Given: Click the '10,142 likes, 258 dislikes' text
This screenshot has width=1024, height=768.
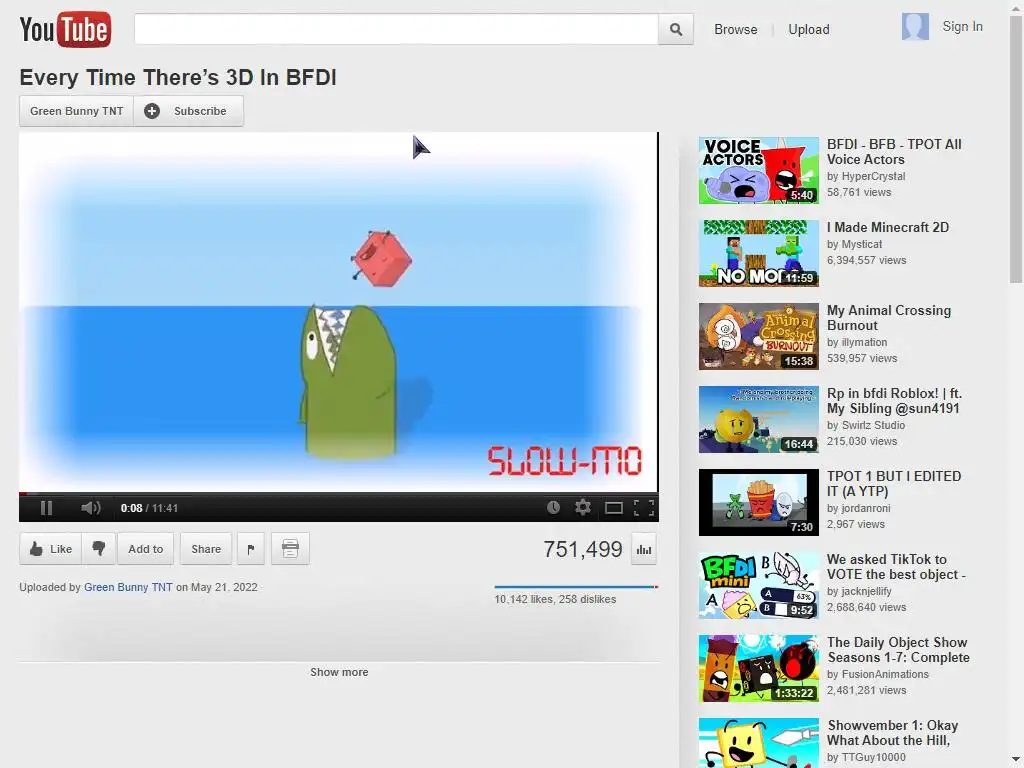Looking at the screenshot, I should tap(555, 599).
